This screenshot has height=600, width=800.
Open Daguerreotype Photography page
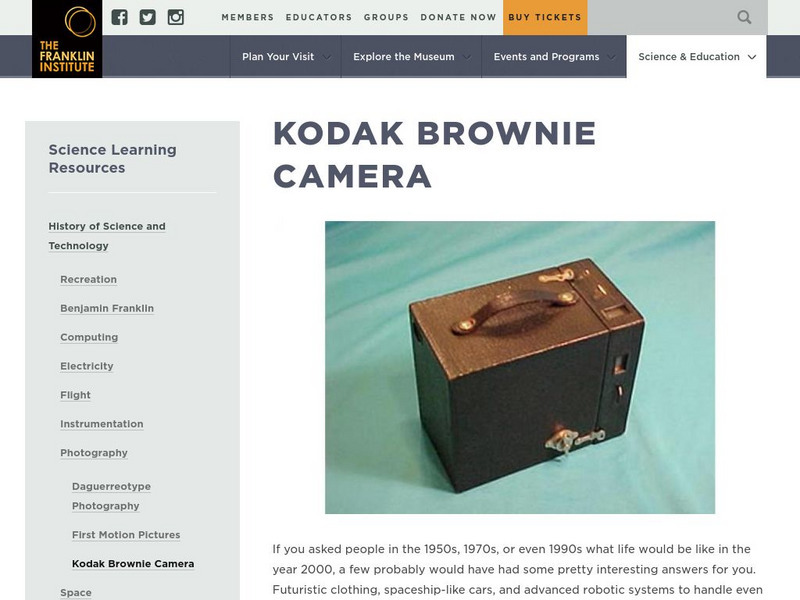(111, 496)
